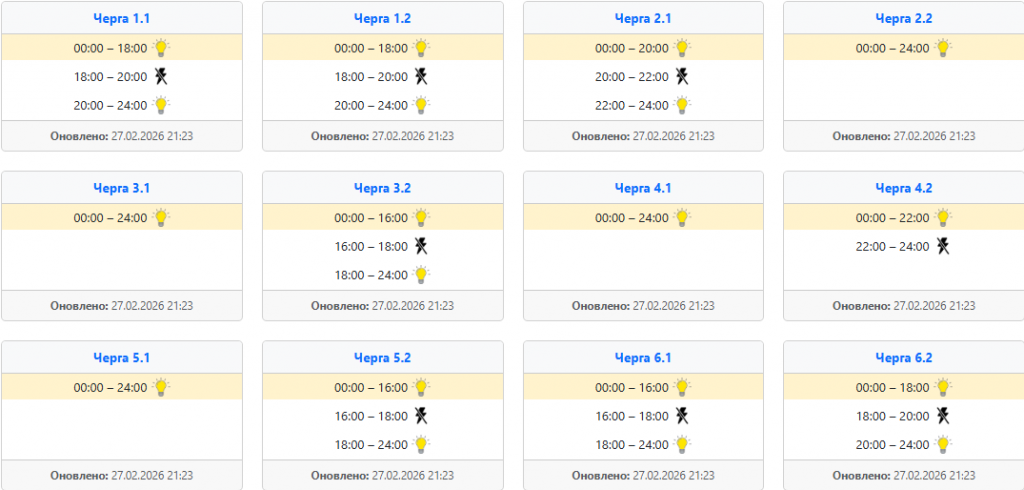Click the Оновлено timestamp under Черга 1.2
This screenshot has height=490, width=1024.
click(382, 136)
